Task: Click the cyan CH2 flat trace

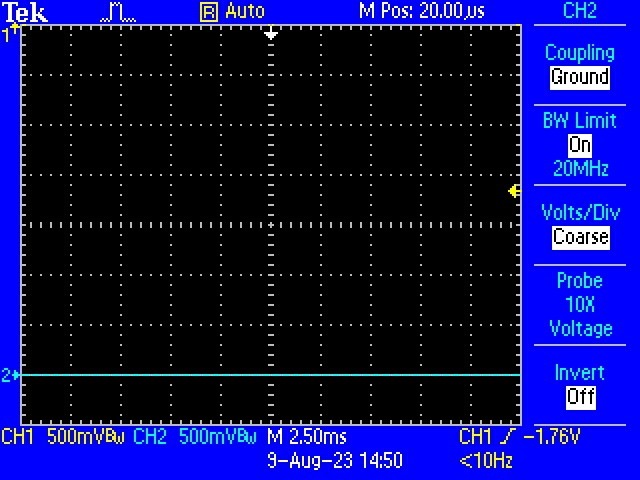Action: 271,375
